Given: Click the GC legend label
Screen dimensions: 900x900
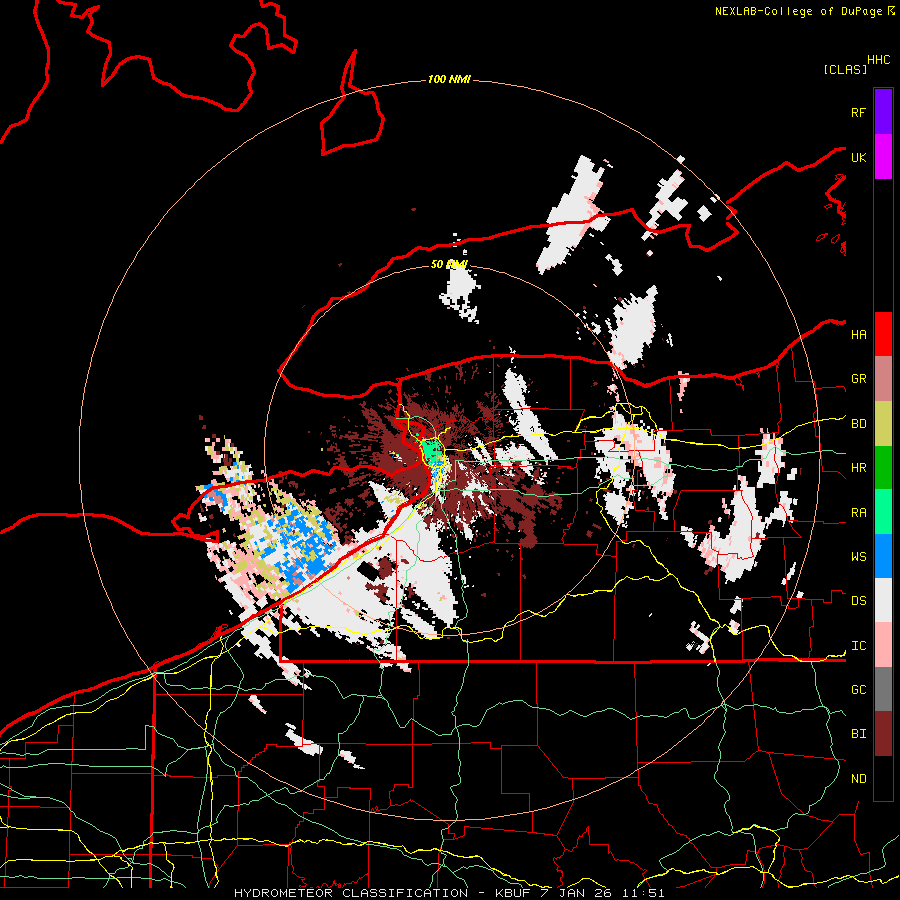Looking at the screenshot, I should pyautogui.click(x=858, y=690).
